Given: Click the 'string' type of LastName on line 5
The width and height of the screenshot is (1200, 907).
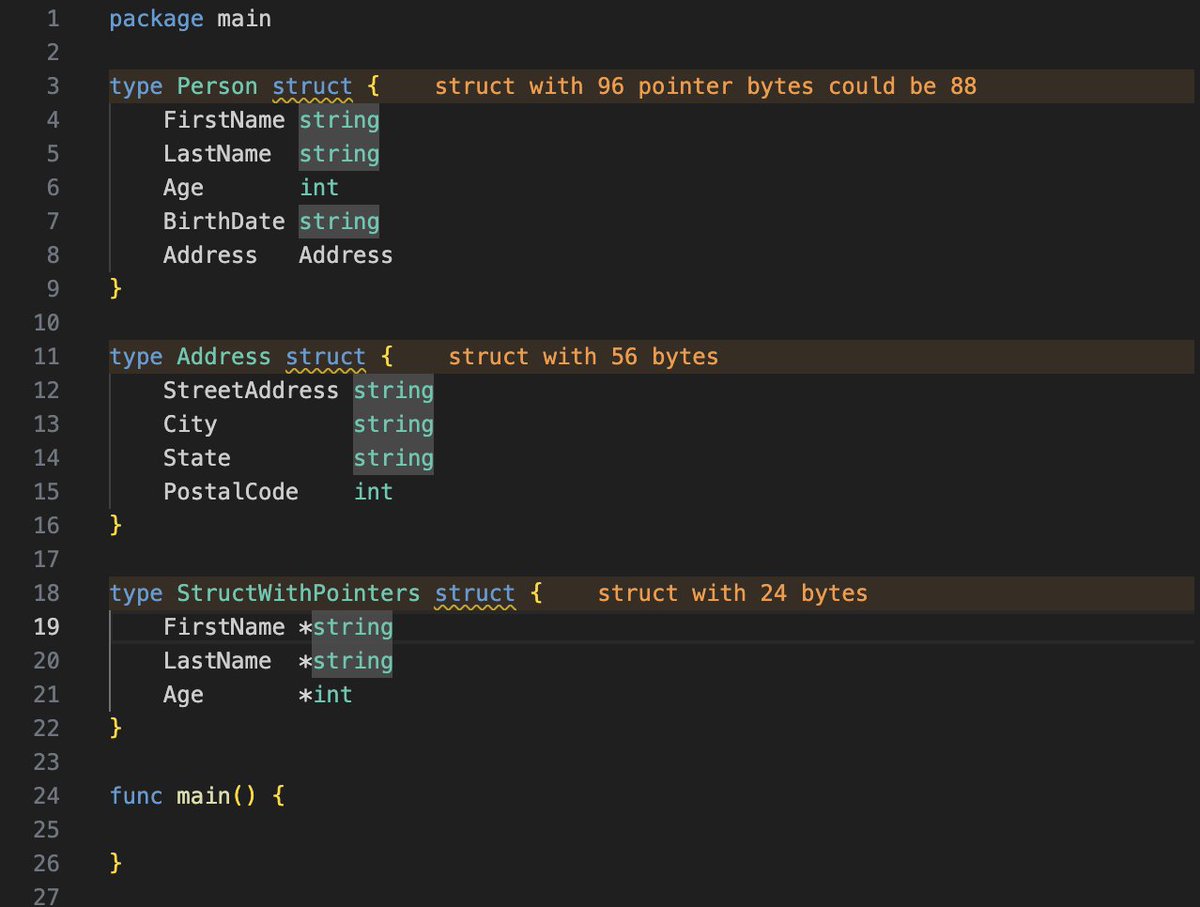Looking at the screenshot, I should pyautogui.click(x=339, y=154).
